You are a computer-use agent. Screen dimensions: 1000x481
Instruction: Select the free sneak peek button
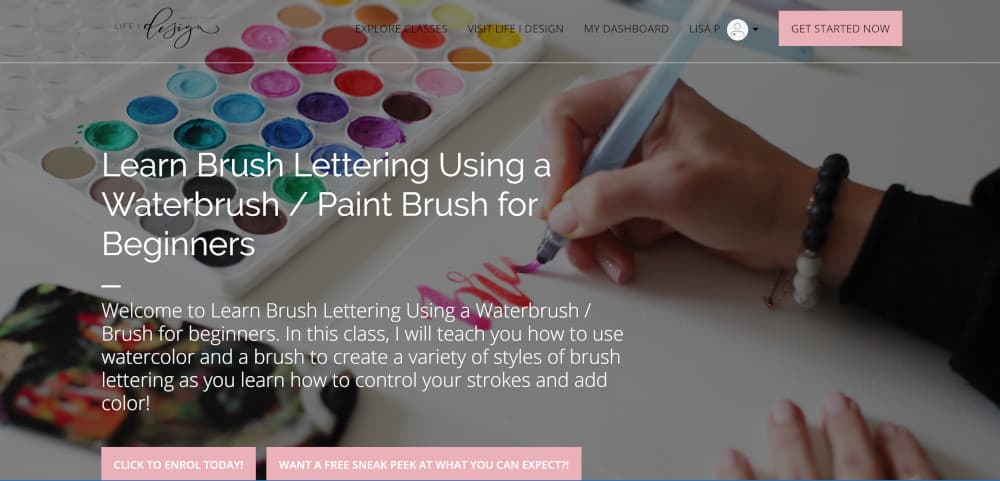[423, 464]
